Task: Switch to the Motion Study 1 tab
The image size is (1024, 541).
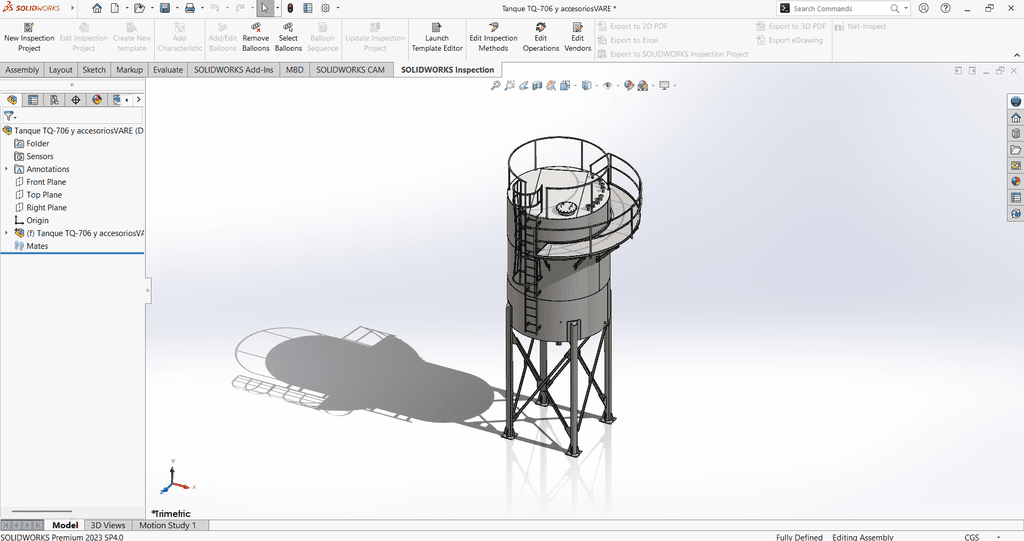Action: pos(167,525)
